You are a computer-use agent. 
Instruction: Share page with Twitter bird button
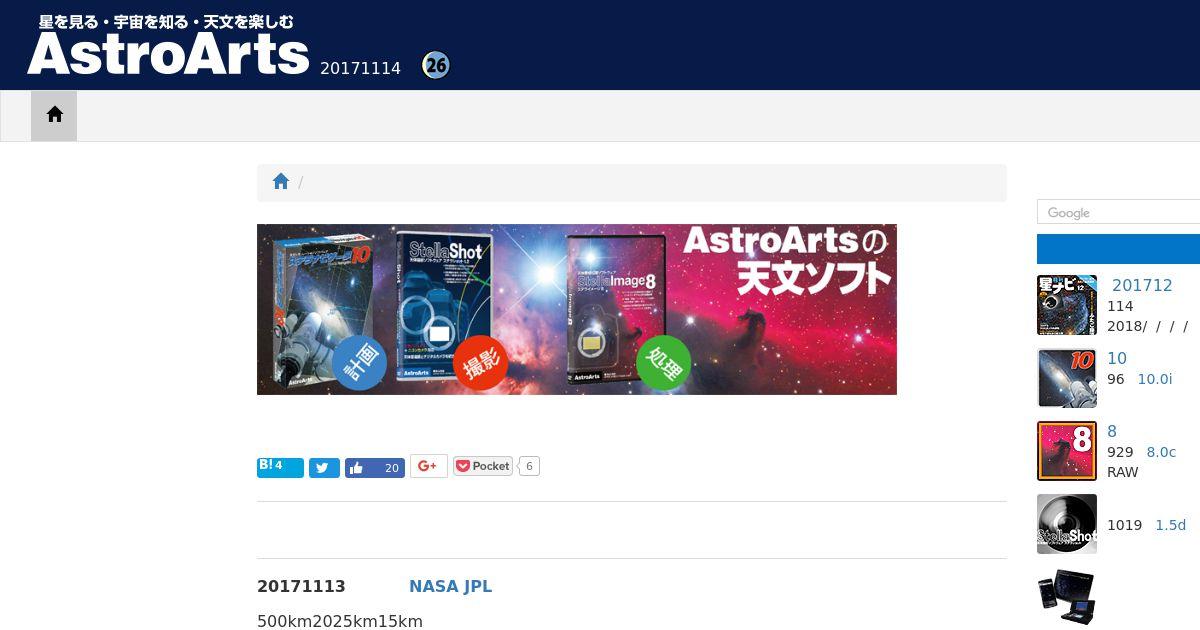(x=324, y=467)
